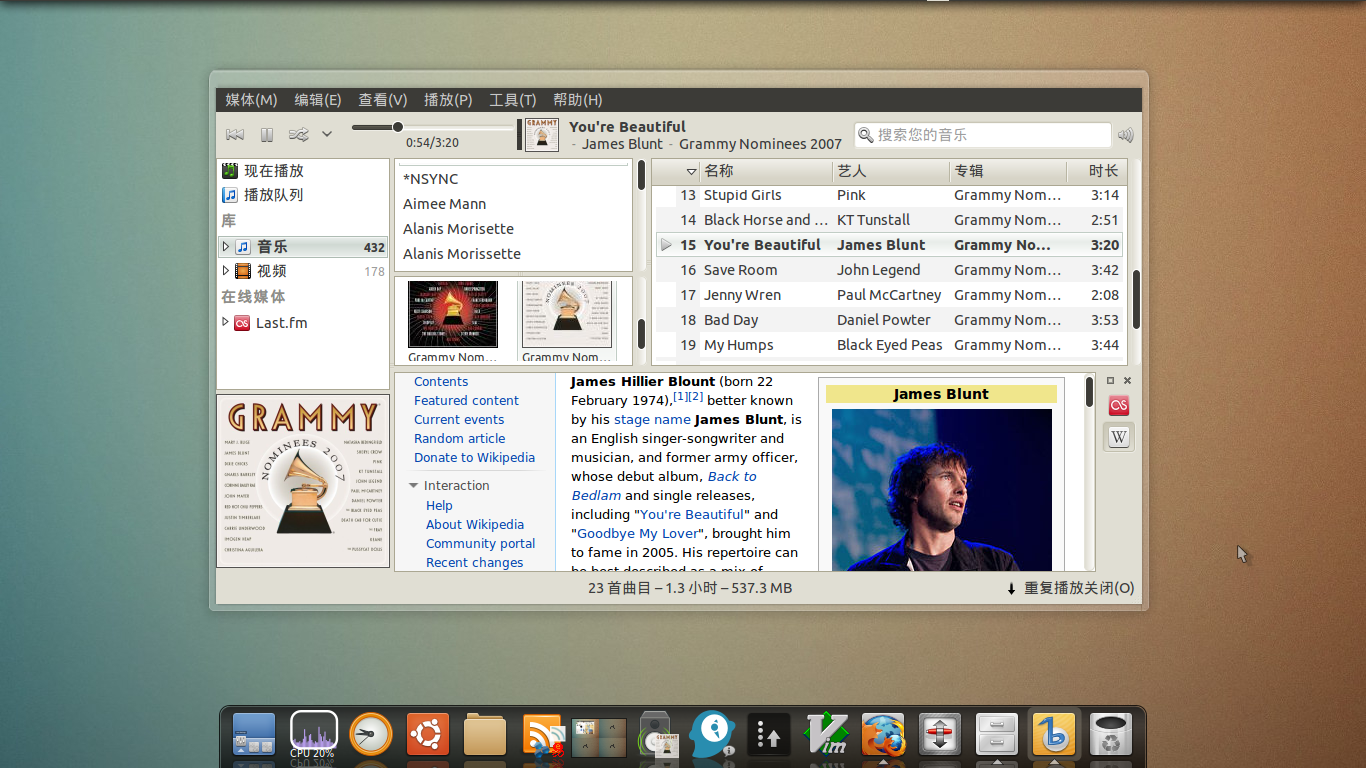The height and width of the screenshot is (768, 1366).
Task: Click the 视频 film icon
Action: pos(243,271)
